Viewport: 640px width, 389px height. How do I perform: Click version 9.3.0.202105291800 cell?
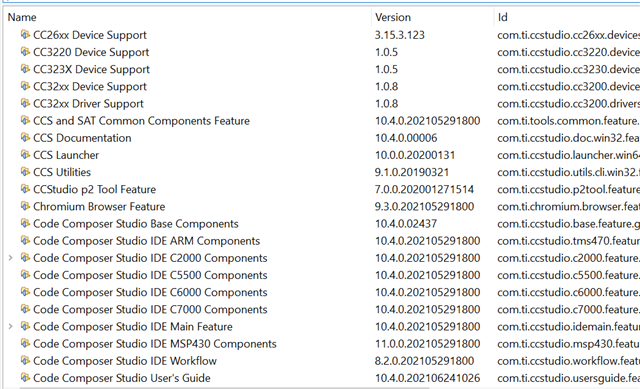424,207
